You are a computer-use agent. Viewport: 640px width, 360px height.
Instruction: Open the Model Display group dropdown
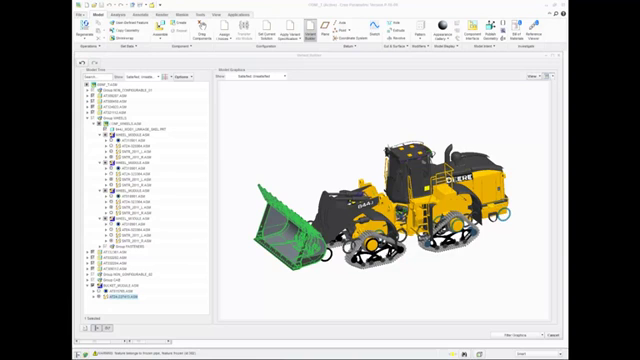[446, 47]
